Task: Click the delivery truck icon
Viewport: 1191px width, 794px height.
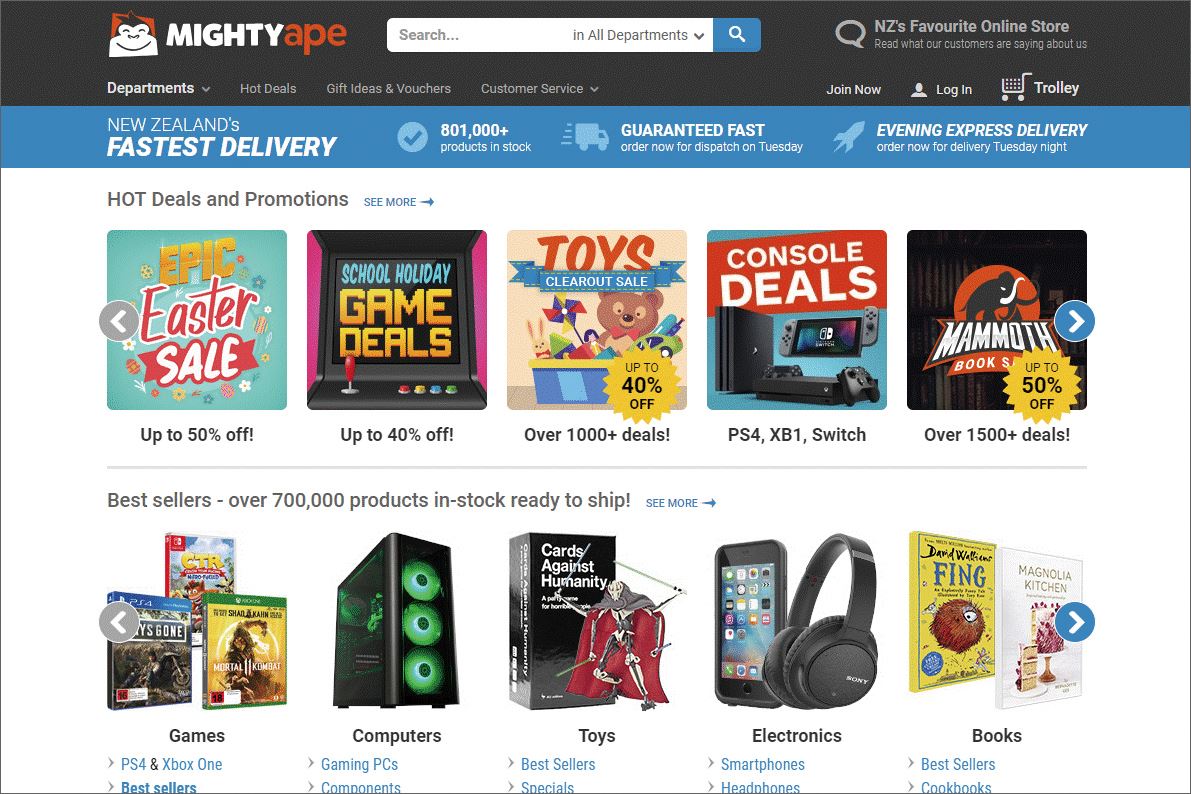Action: click(585, 137)
